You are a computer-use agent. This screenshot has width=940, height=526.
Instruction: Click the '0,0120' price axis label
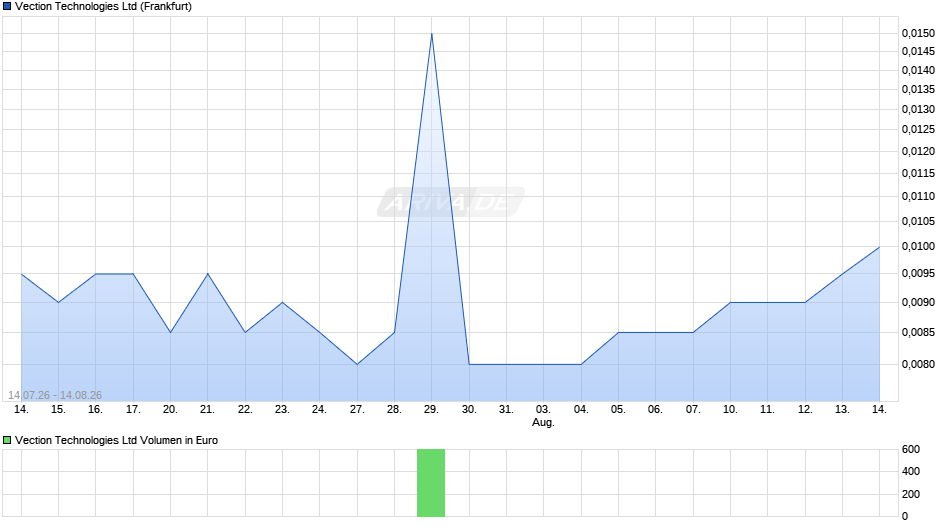coord(918,151)
